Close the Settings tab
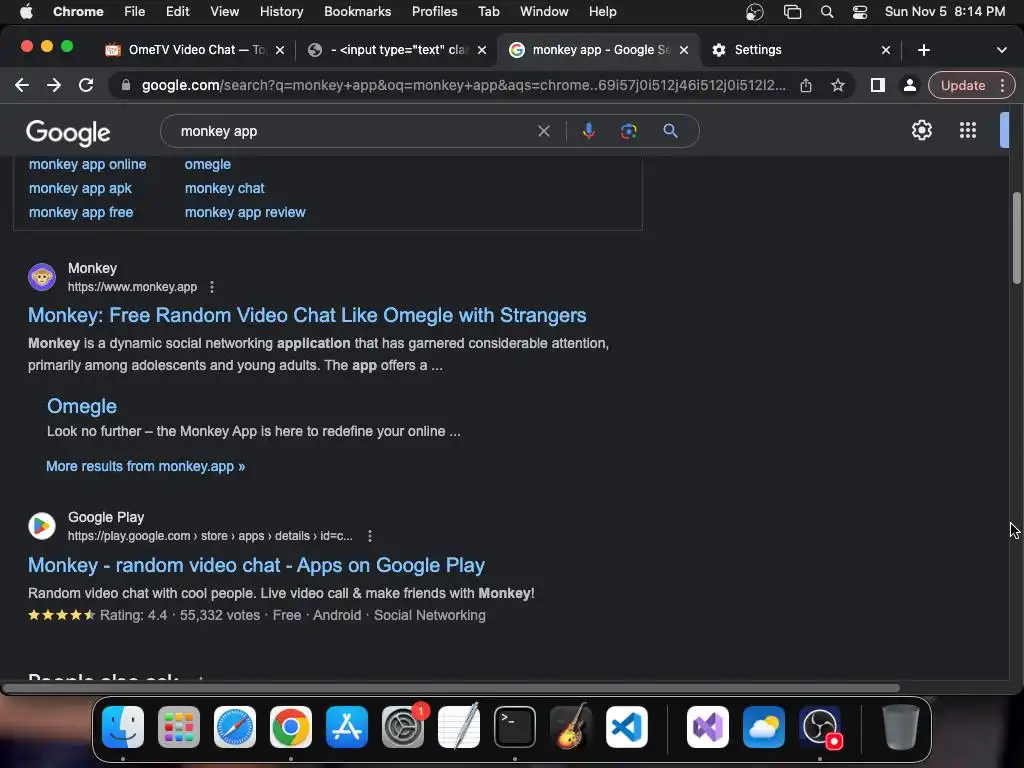The width and height of the screenshot is (1024, 768). pyautogui.click(x=886, y=50)
